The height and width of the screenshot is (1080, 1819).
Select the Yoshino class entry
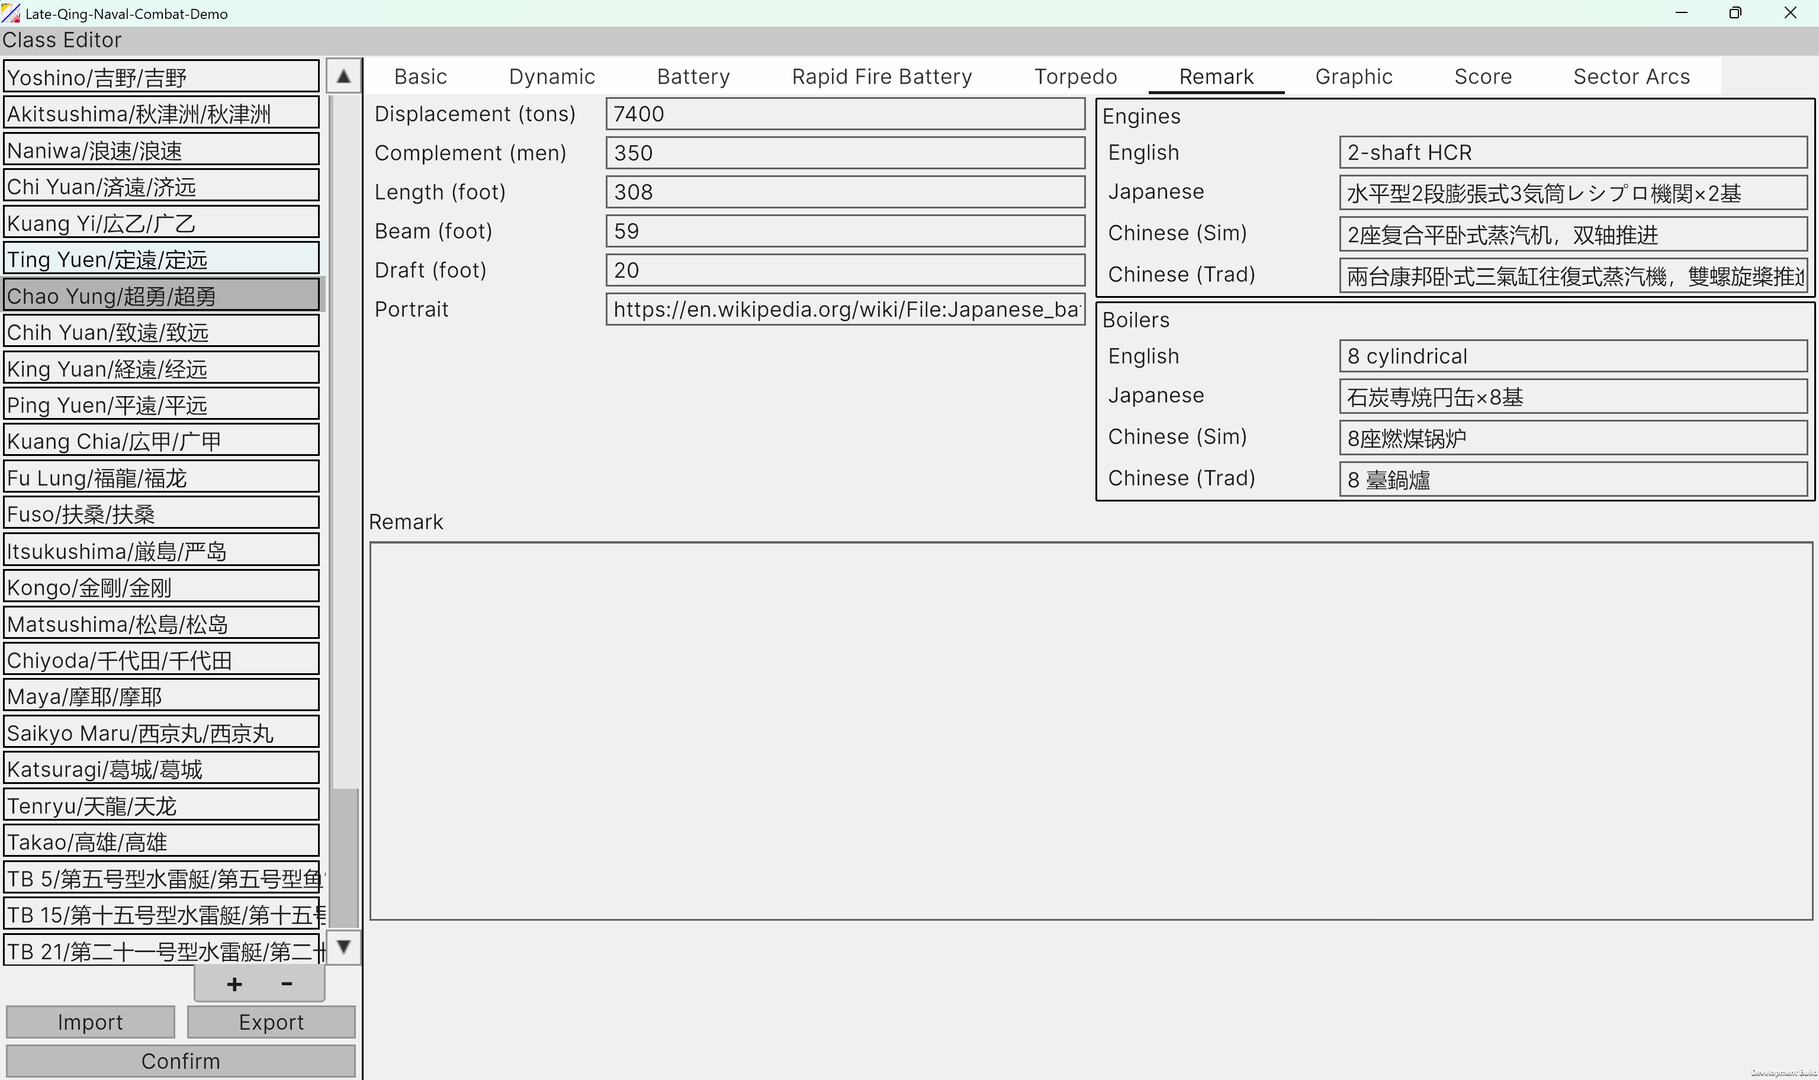(x=161, y=77)
